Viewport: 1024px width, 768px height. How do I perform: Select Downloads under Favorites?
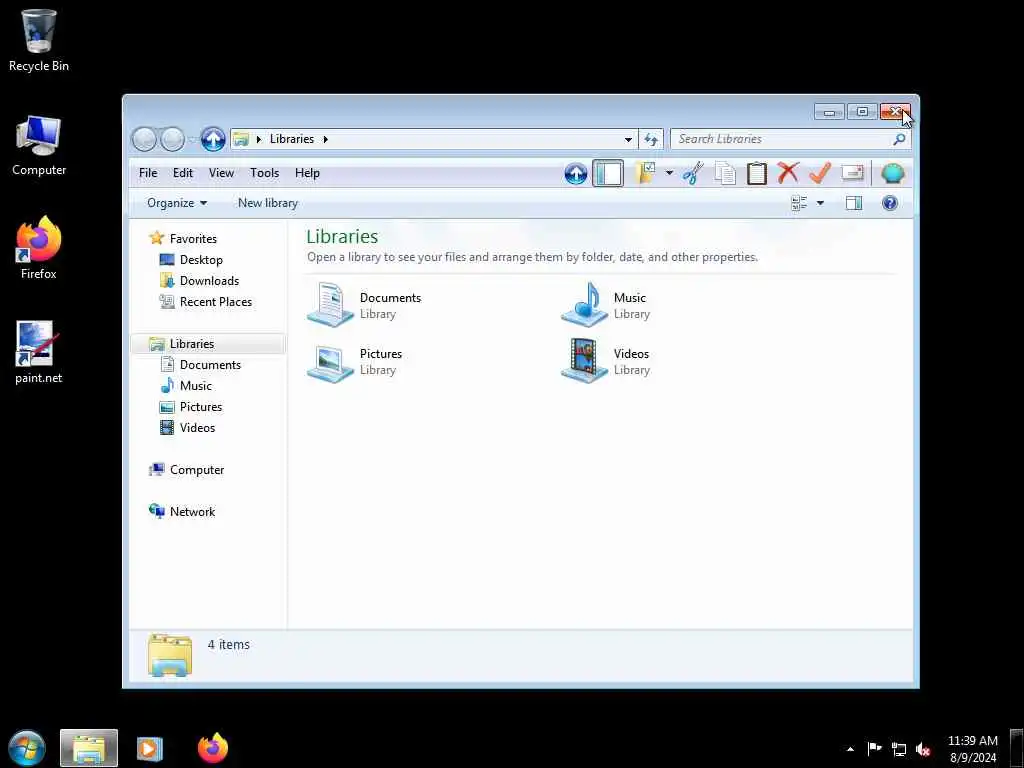(x=210, y=281)
